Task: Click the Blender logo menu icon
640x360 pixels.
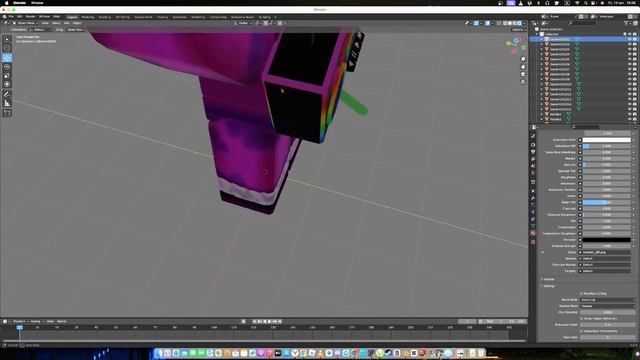Action: point(4,17)
